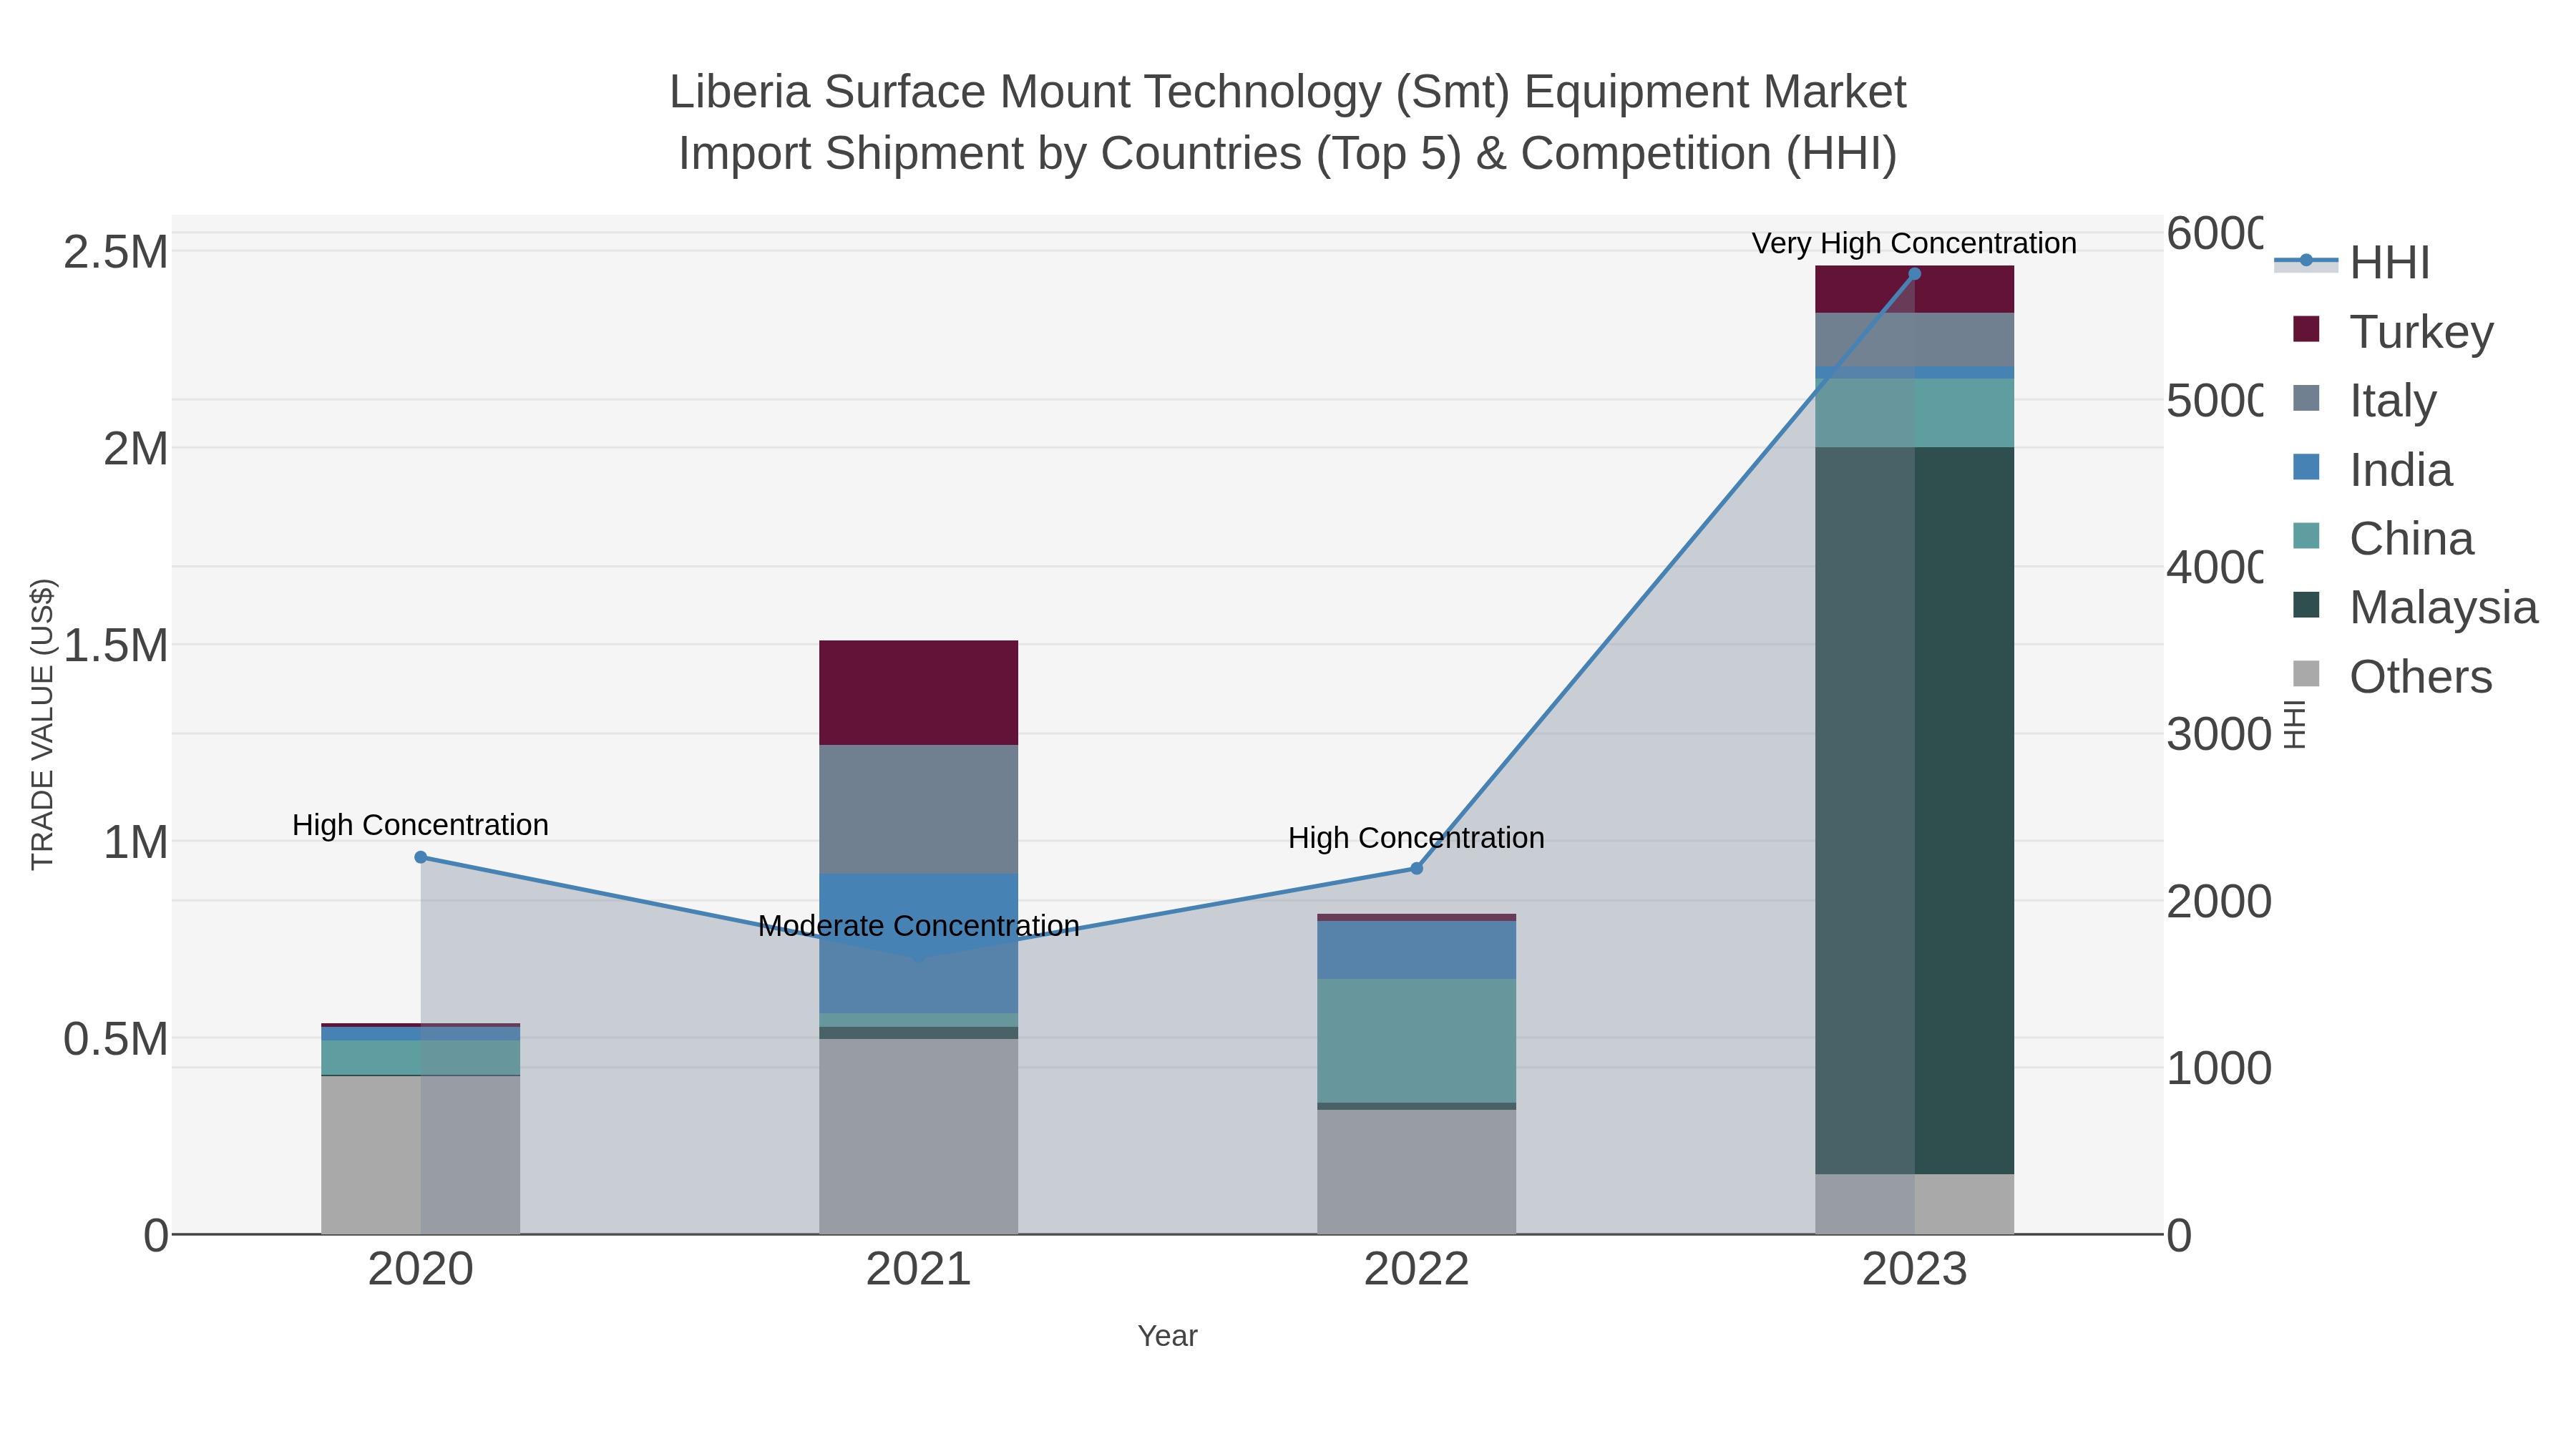
Task: Click the Turkey color swatch in legend
Action: click(2306, 329)
